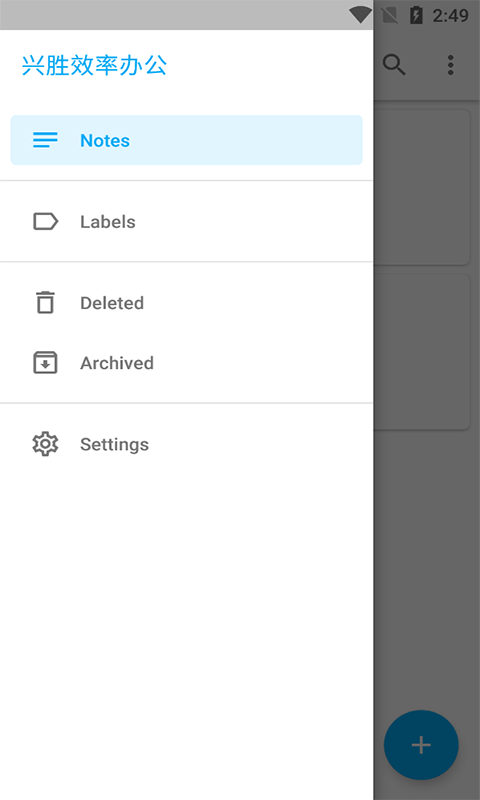Tap the second dimmed note card
This screenshot has height=800, width=480.
tap(421, 352)
